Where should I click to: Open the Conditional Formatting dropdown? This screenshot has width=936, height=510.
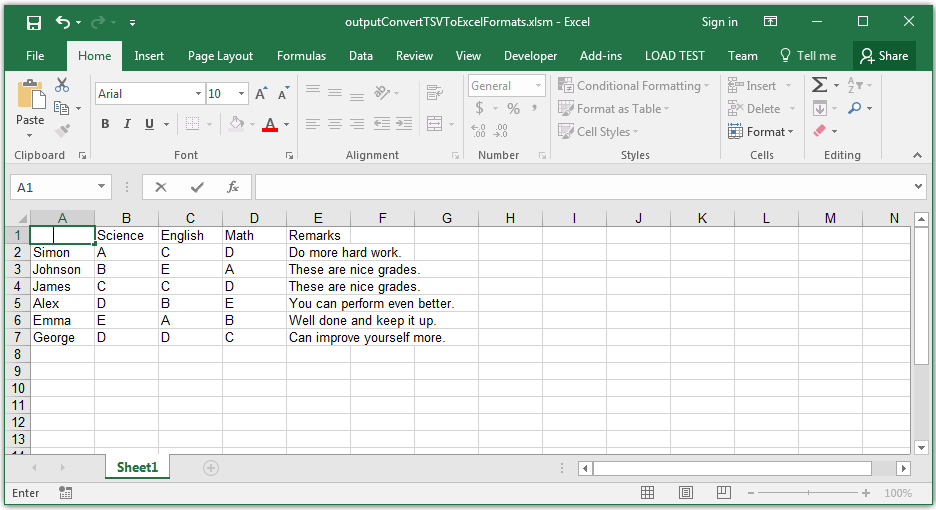tap(633, 85)
